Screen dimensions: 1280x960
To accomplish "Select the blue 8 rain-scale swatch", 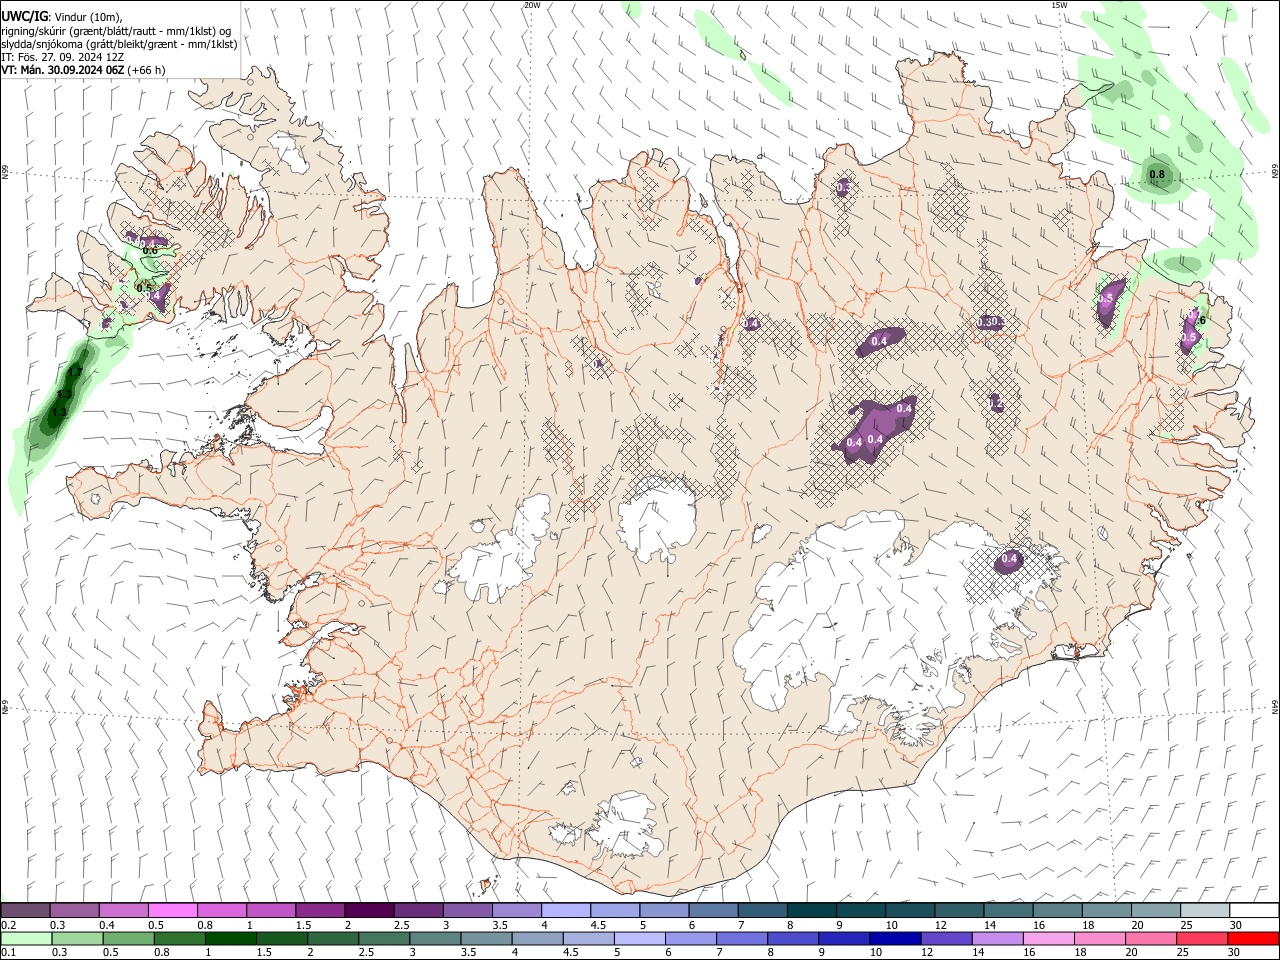I will (x=793, y=939).
